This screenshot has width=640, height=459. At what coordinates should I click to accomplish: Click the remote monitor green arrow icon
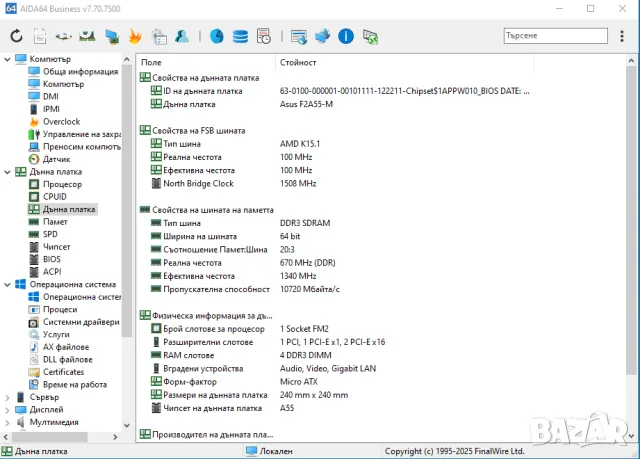pos(371,36)
